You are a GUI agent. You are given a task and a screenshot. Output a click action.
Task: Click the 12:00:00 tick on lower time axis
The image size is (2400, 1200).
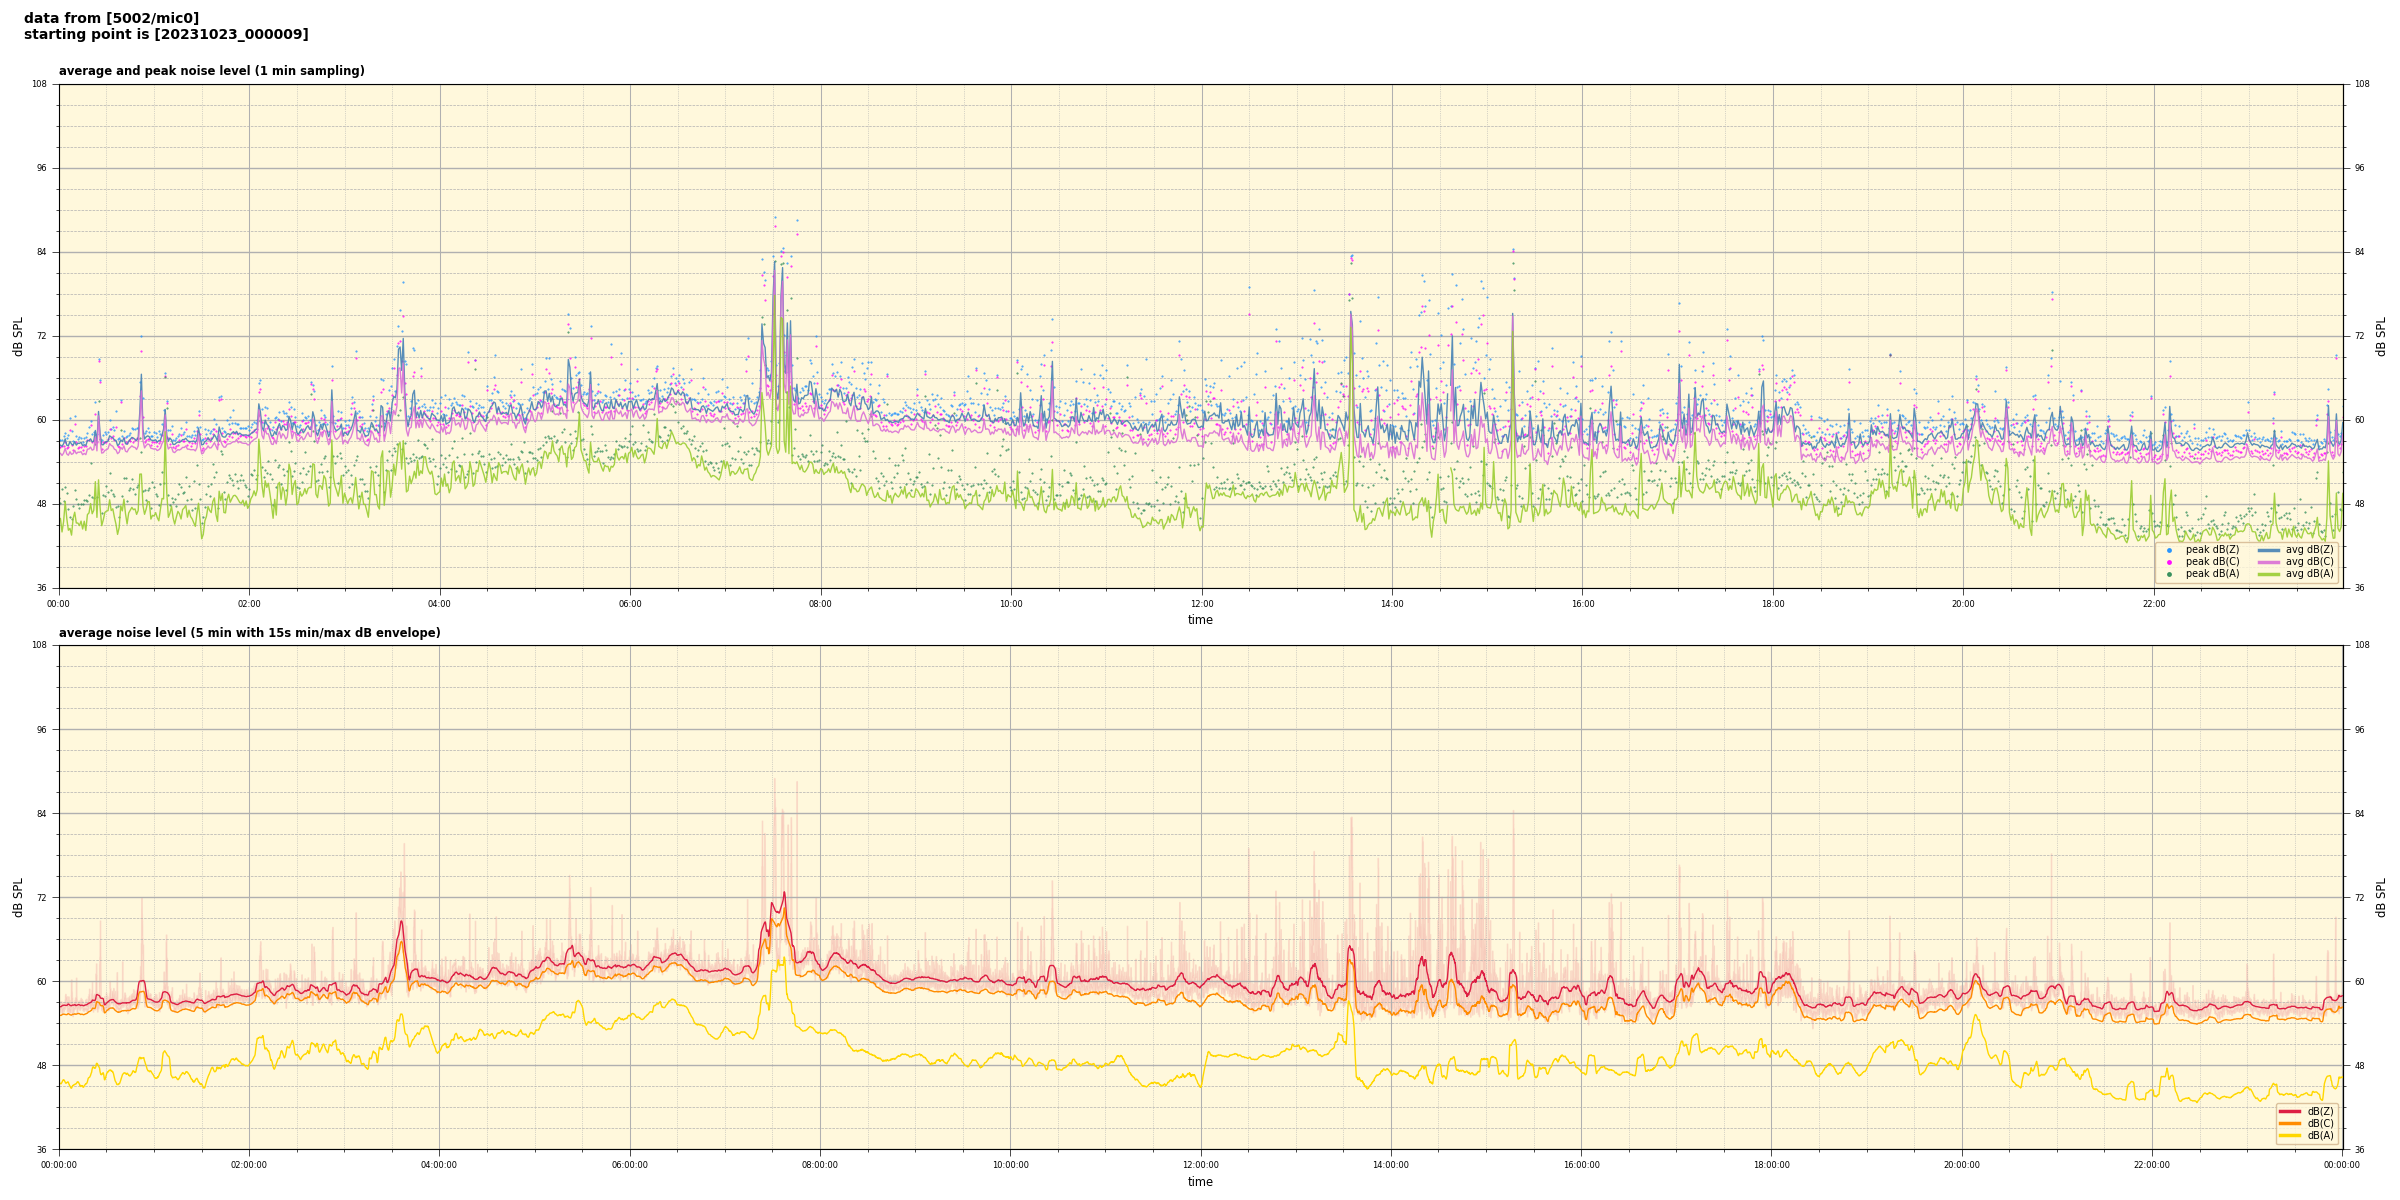tap(1201, 1165)
